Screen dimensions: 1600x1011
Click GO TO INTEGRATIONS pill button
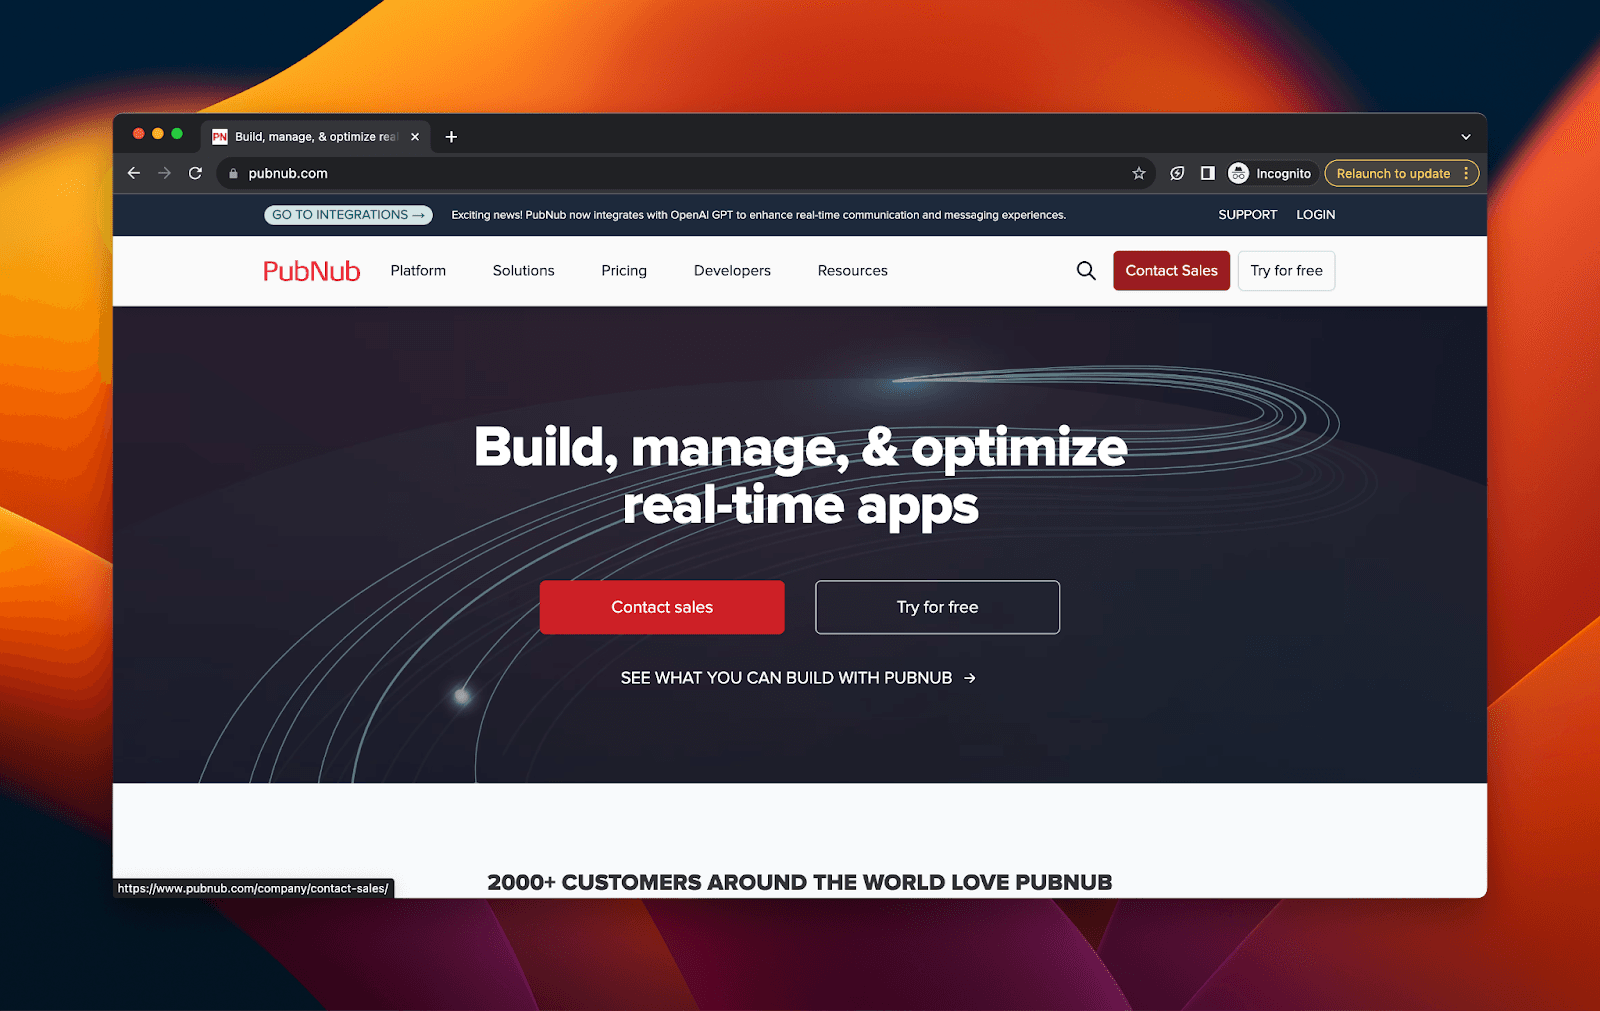point(348,215)
